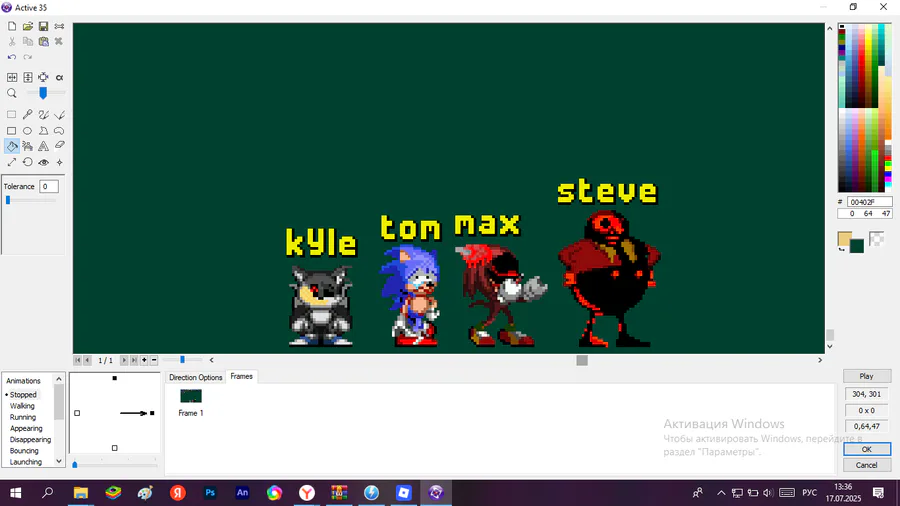The image size is (900, 506).
Task: Select the freeform Shape tool
Action: click(59, 131)
